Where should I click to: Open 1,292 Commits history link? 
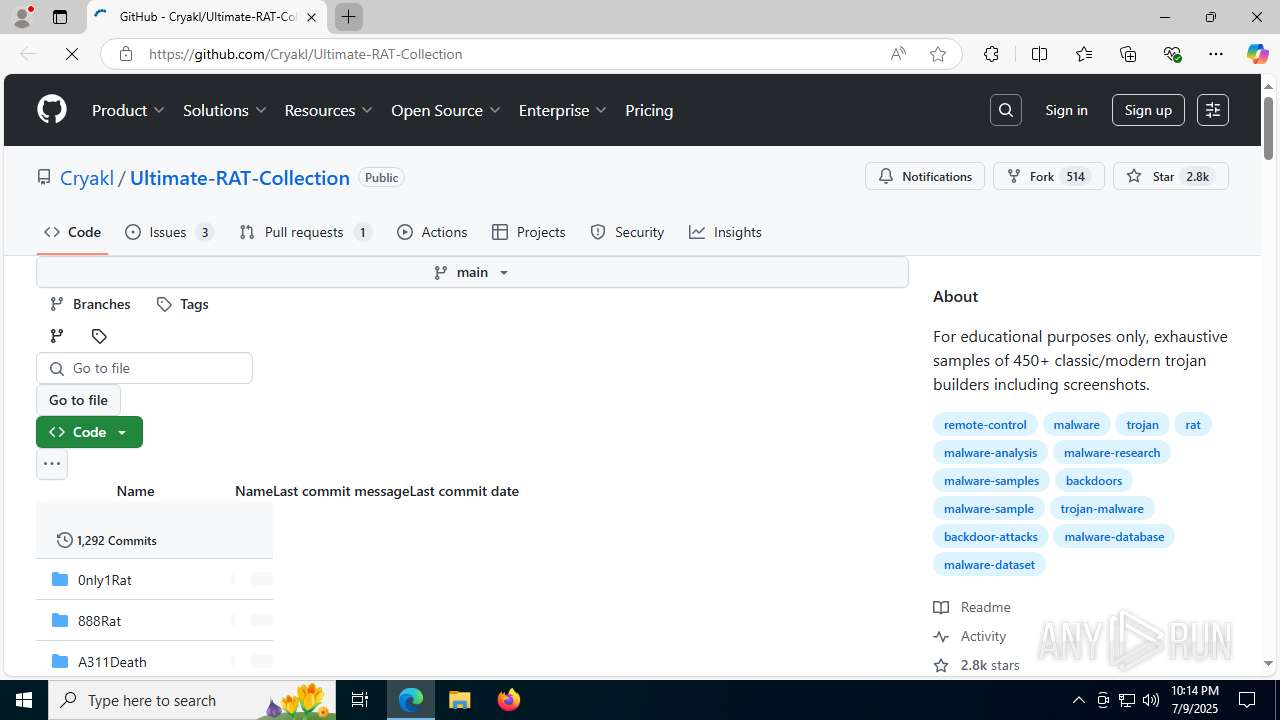[x=107, y=540]
